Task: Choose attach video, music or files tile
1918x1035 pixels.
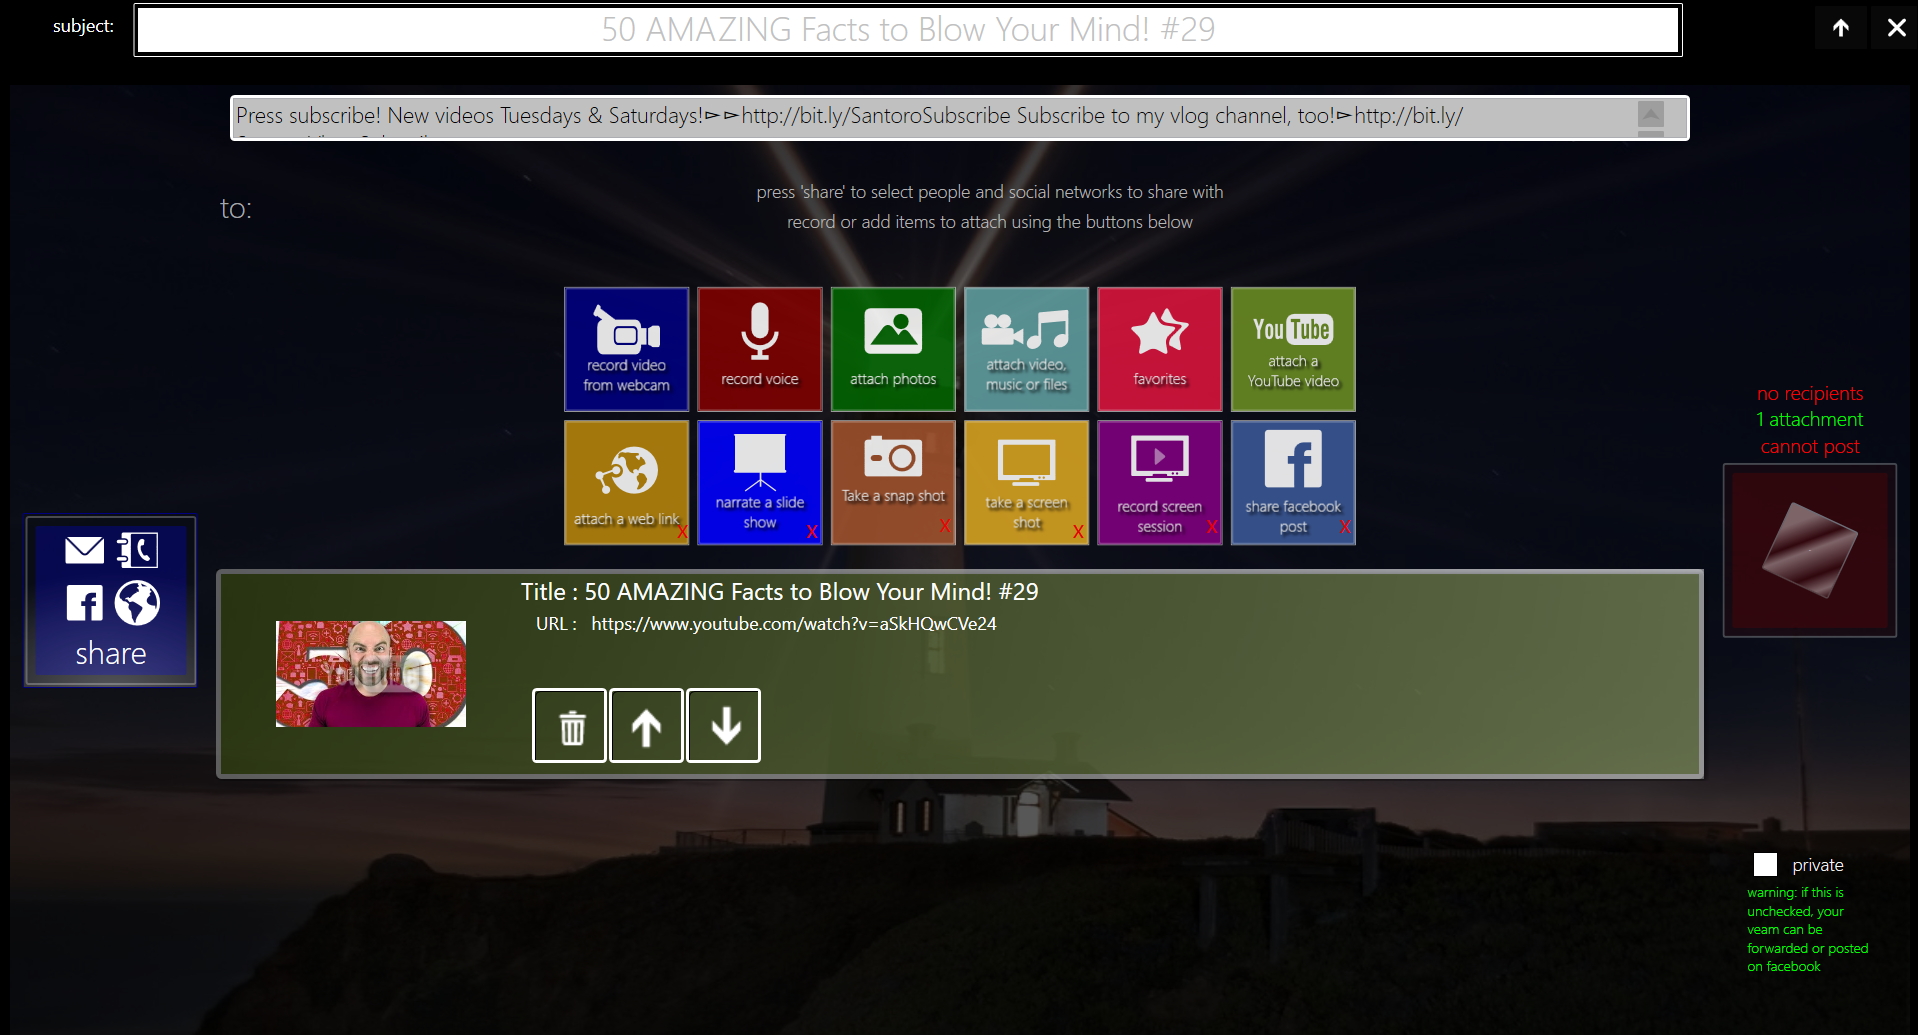Action: point(1026,349)
